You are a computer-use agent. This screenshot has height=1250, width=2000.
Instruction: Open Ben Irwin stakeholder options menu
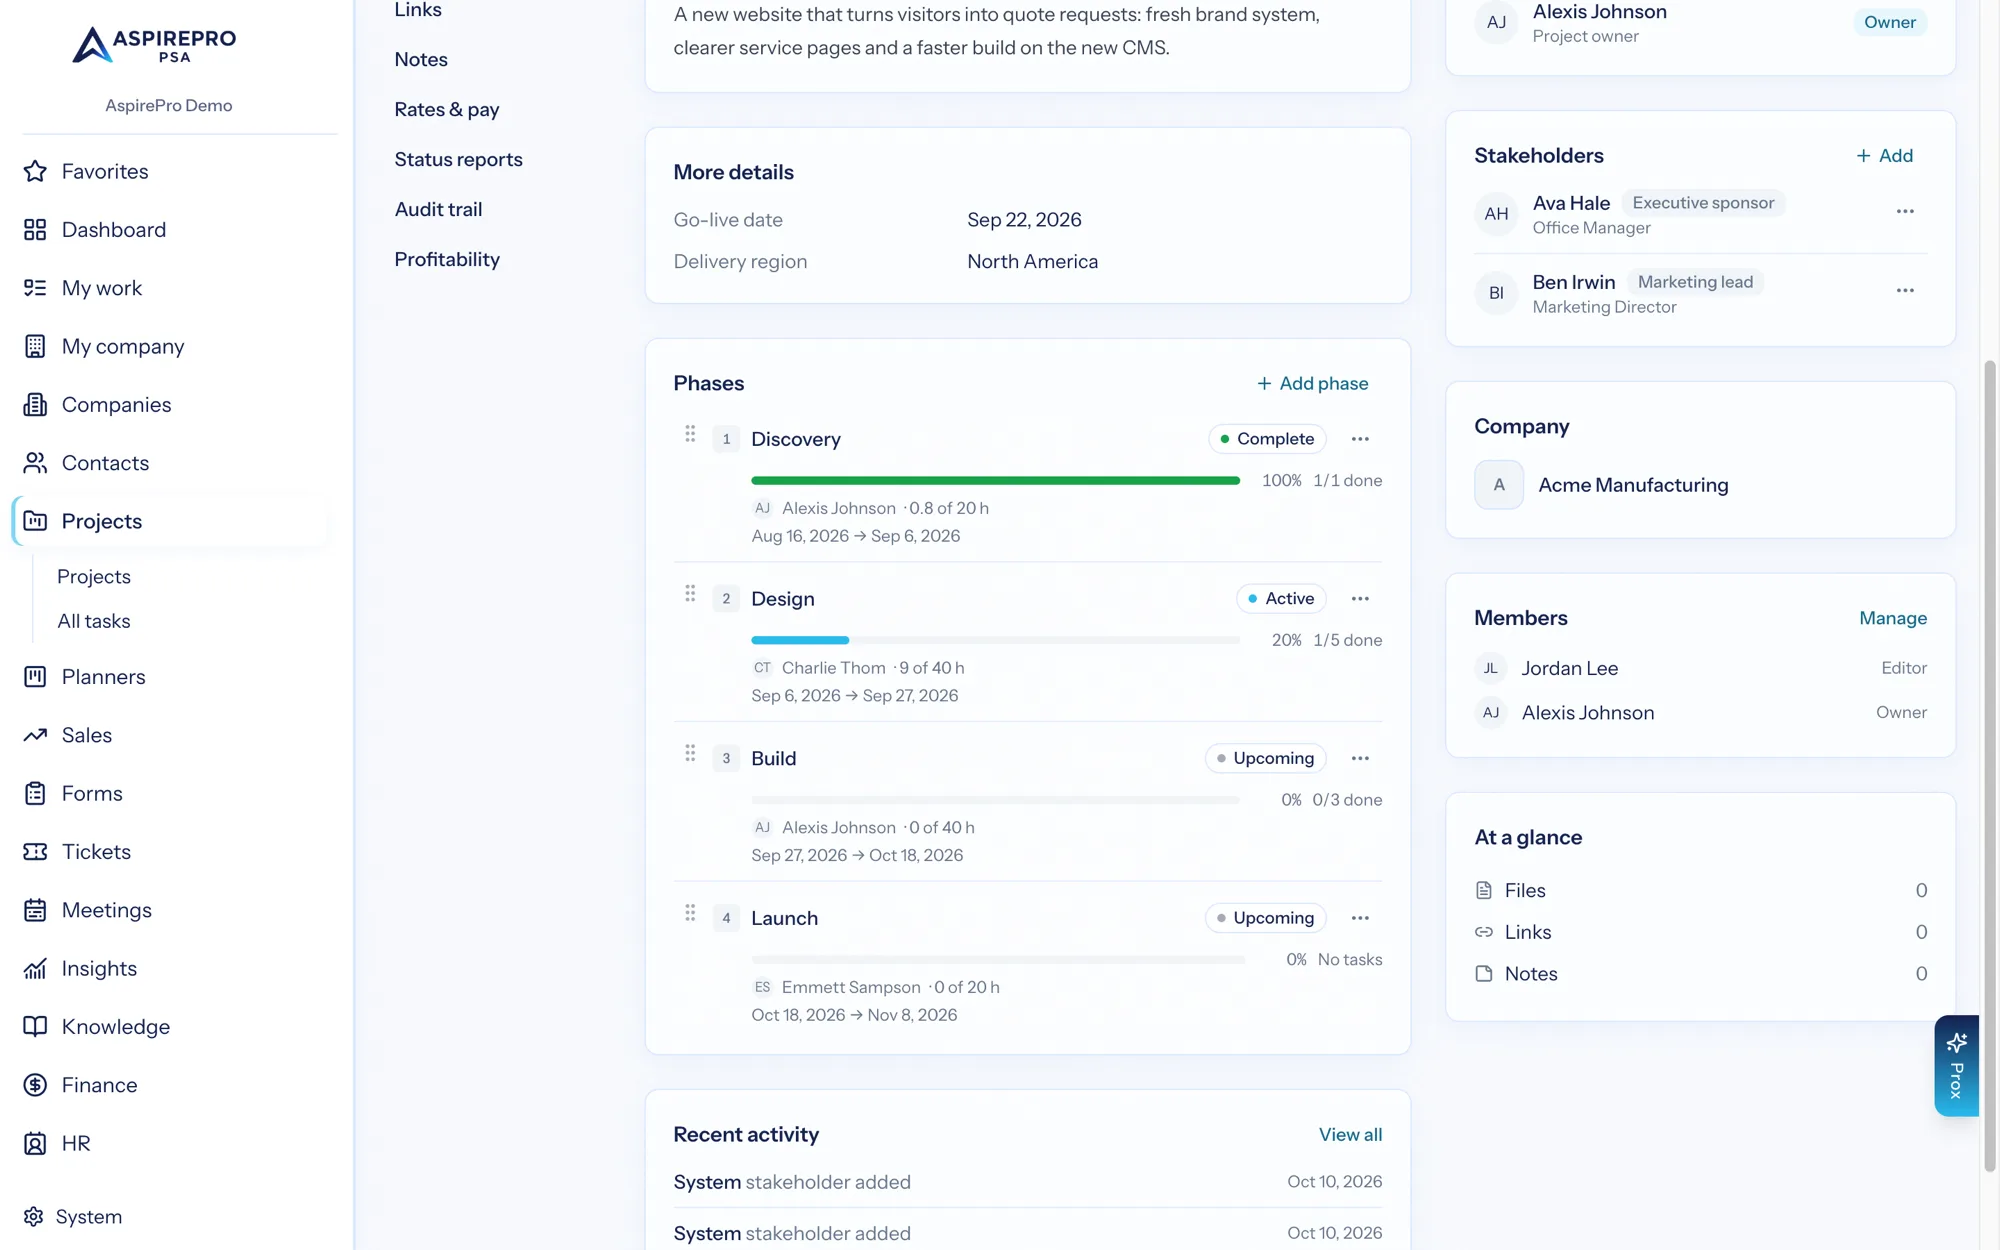pos(1905,290)
